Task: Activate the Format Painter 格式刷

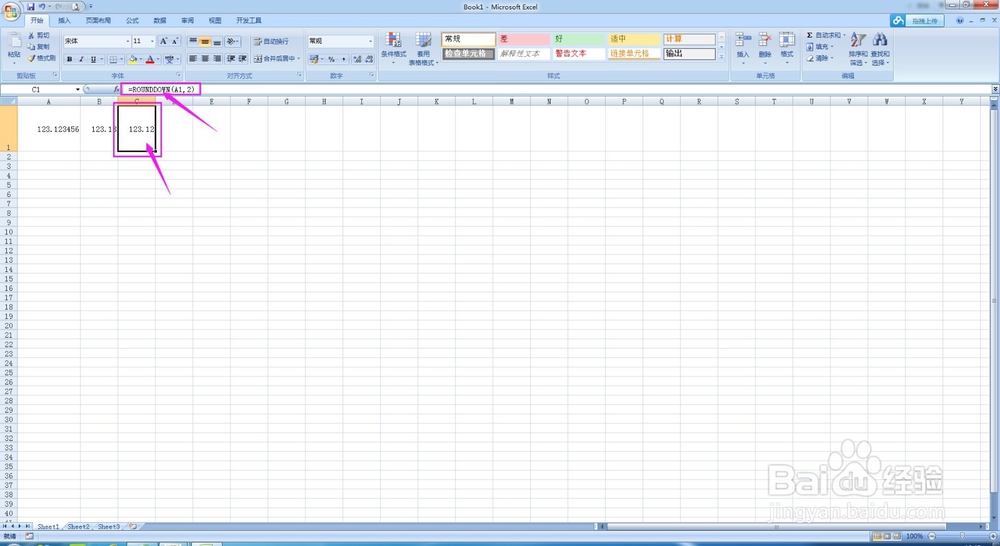Action: click(41, 58)
